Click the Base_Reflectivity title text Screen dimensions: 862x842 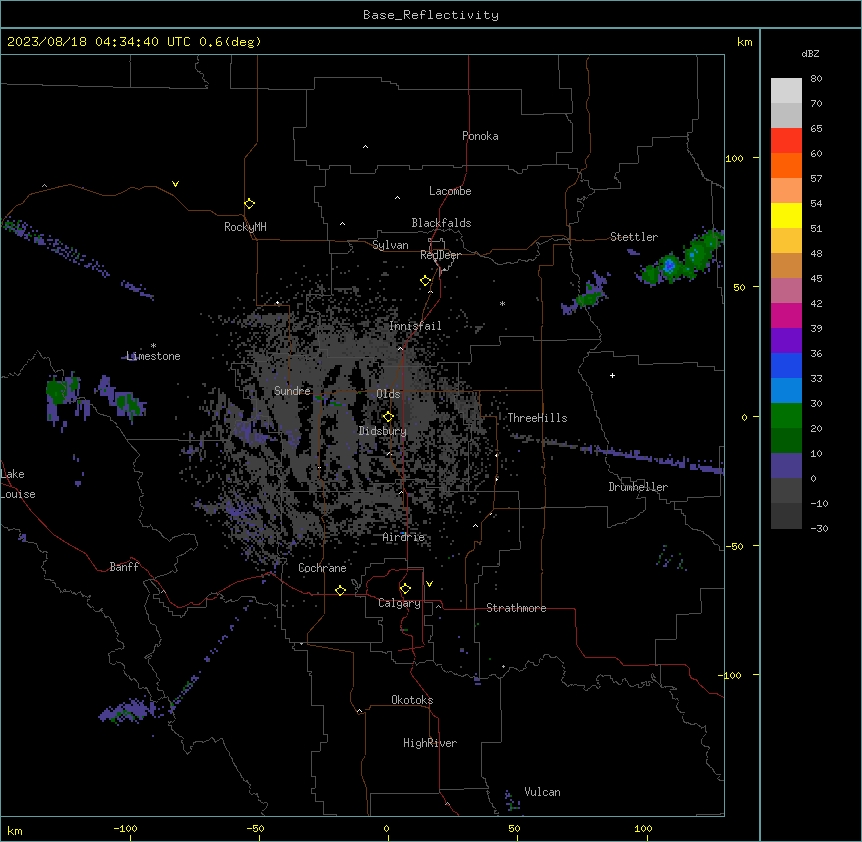[431, 15]
